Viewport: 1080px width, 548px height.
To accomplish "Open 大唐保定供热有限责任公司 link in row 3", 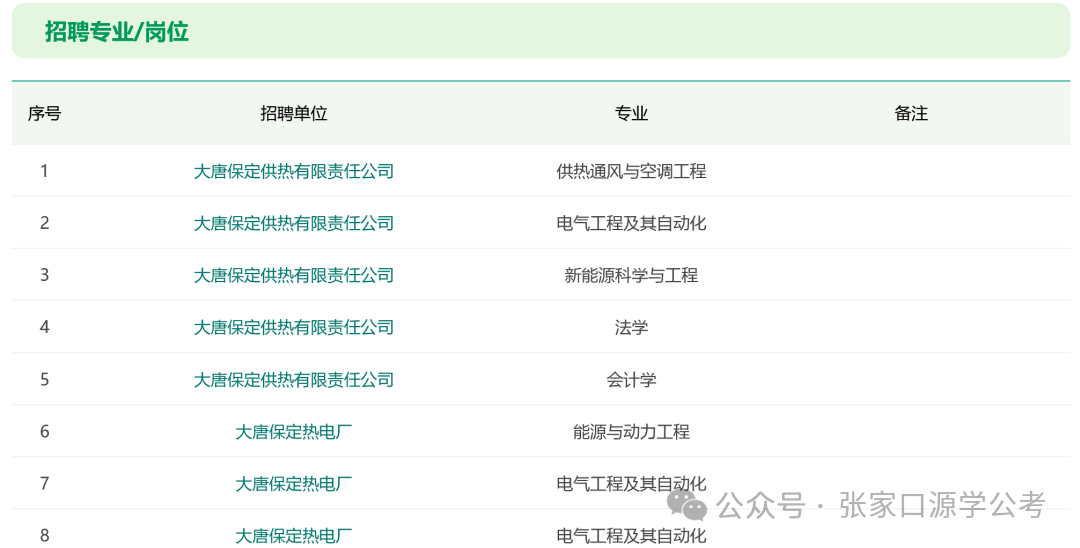I will tap(293, 275).
